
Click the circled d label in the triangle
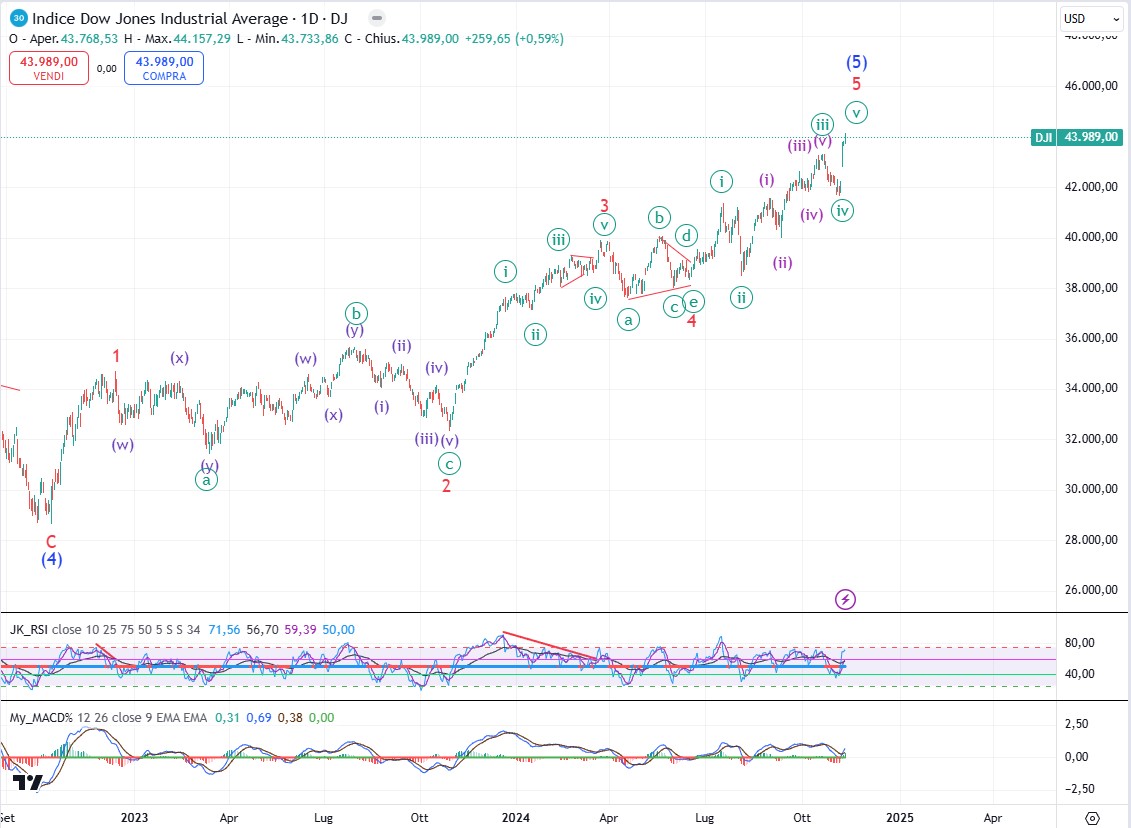[x=687, y=235]
